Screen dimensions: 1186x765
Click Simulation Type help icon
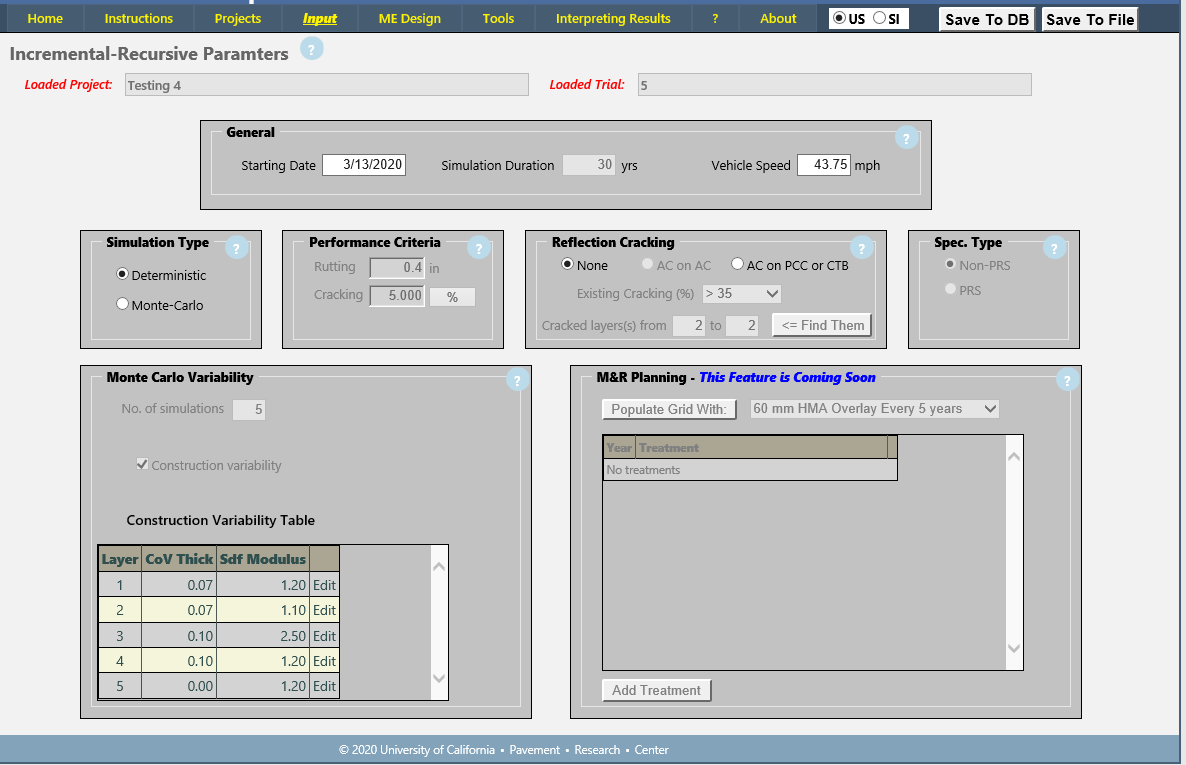[236, 249]
